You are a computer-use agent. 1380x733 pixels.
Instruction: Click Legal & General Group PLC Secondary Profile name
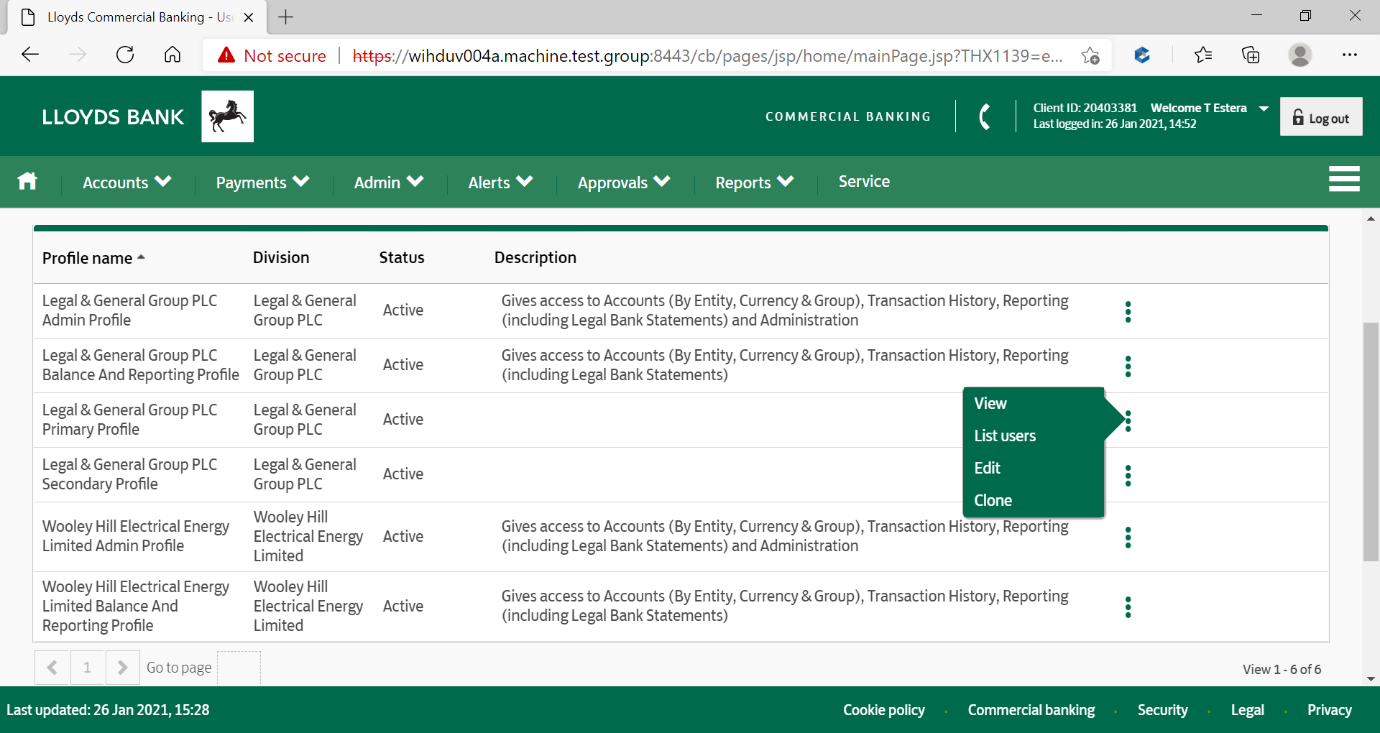(129, 474)
